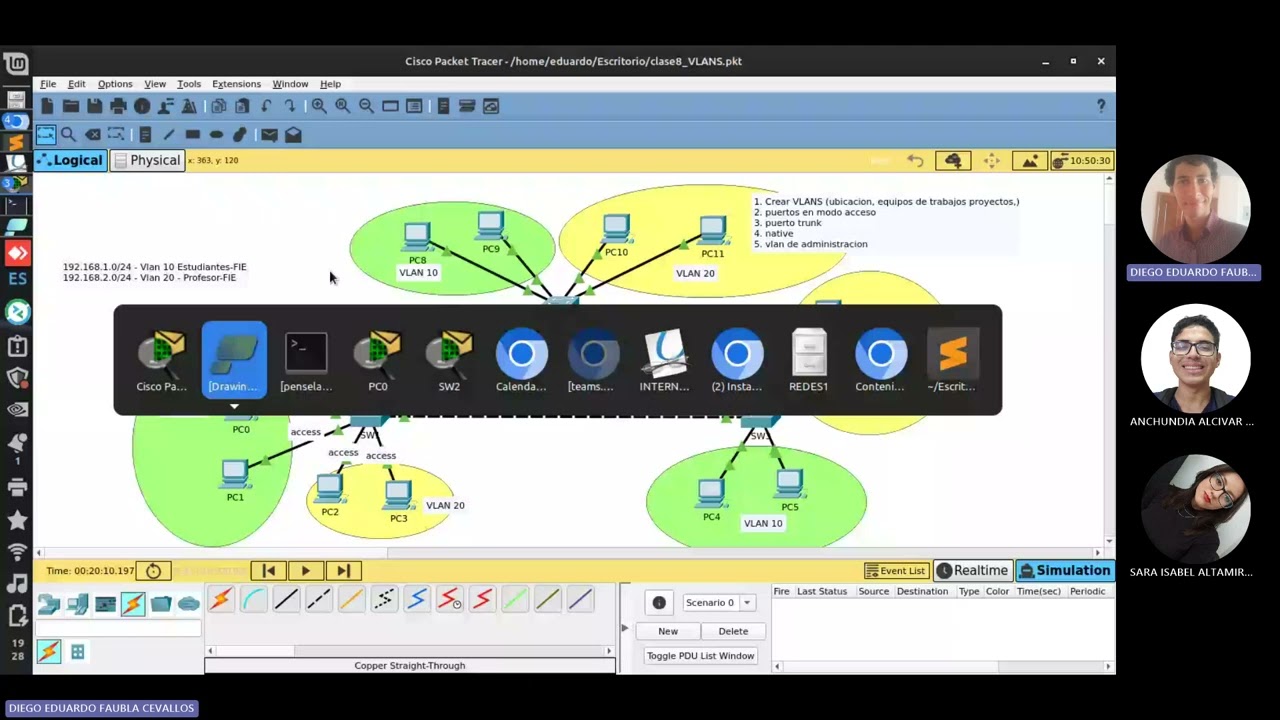
Task: Click the device search input field
Action: (x=118, y=628)
